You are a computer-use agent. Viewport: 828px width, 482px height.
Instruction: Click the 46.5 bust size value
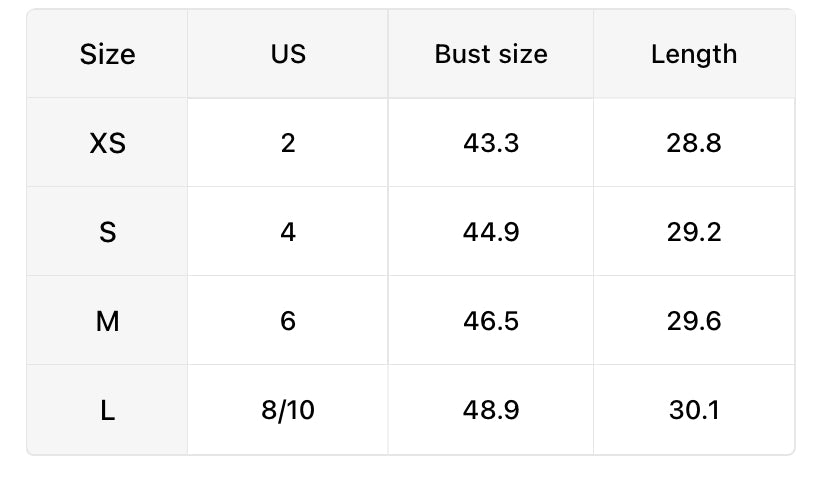(x=491, y=321)
